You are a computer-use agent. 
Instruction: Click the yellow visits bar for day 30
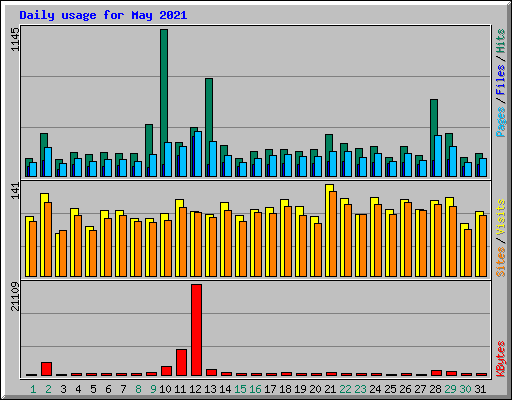pyautogui.click(x=463, y=250)
